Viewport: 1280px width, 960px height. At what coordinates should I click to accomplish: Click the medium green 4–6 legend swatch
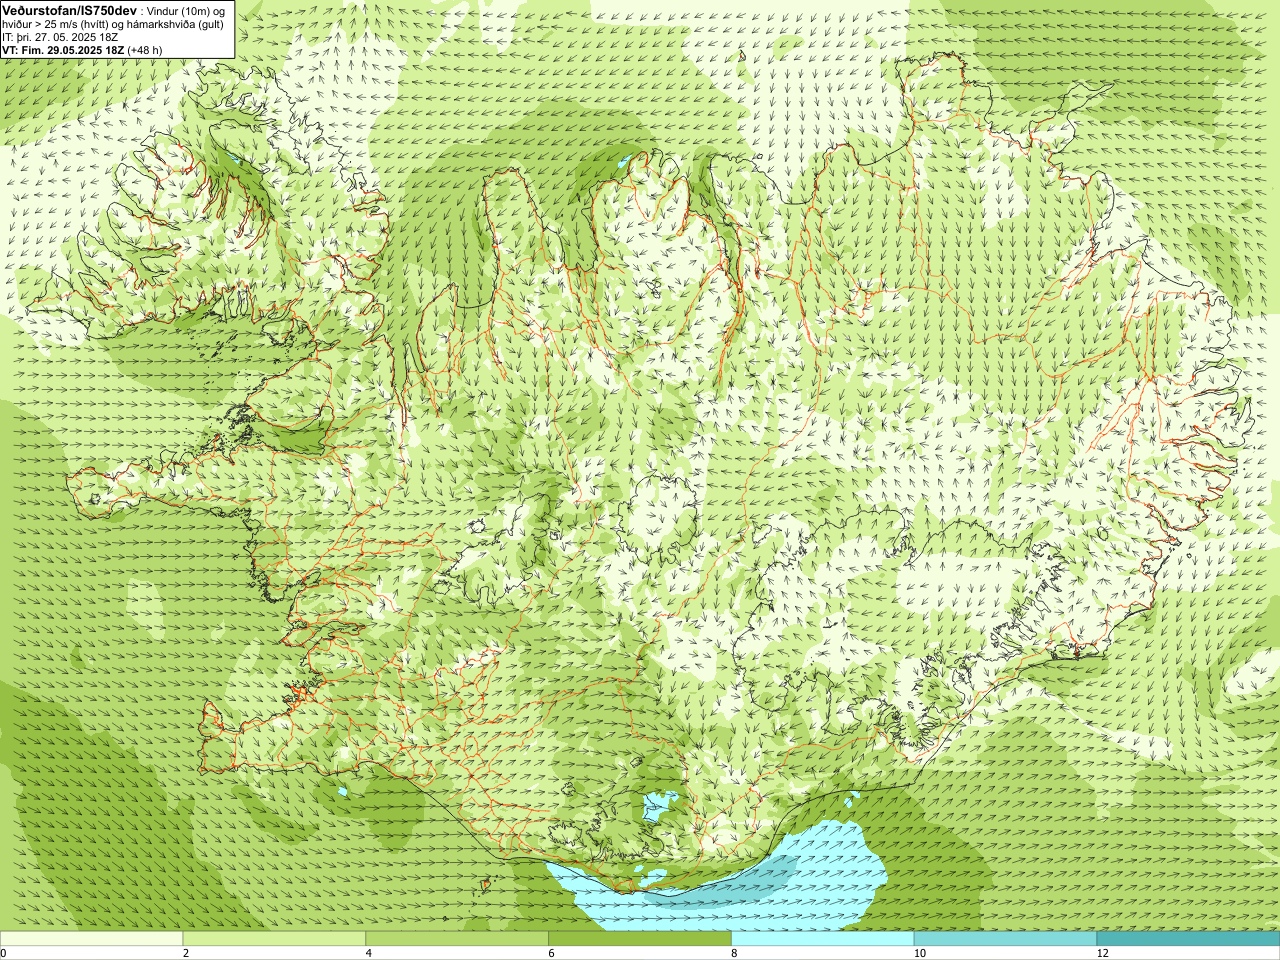(457, 938)
